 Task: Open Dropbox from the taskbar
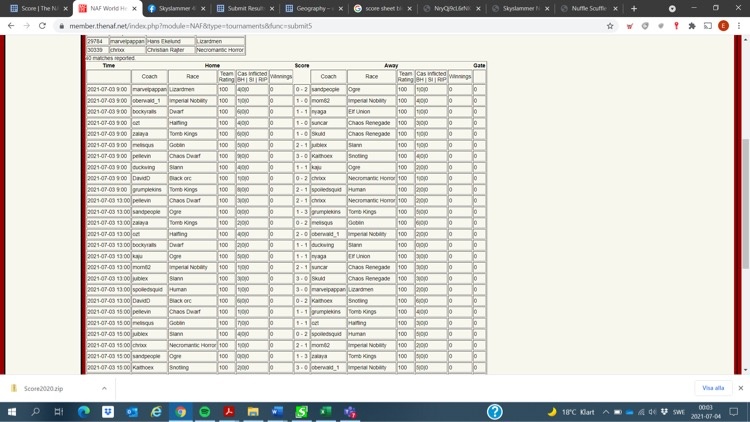(108, 412)
